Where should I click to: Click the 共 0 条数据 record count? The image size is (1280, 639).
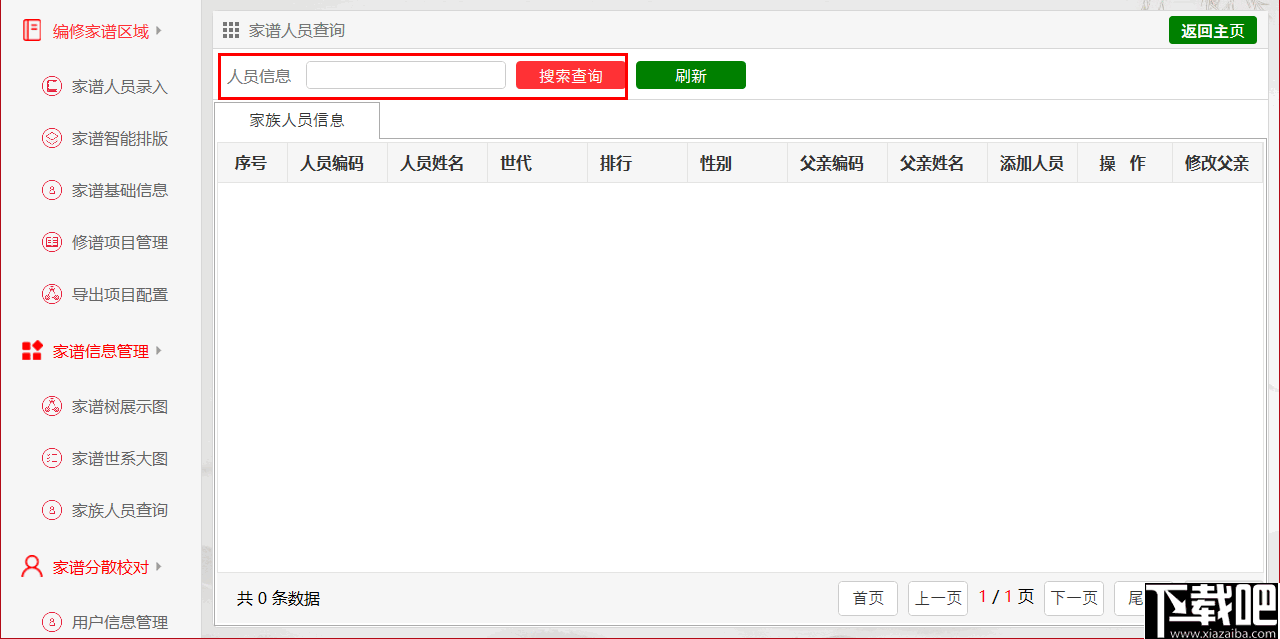(279, 599)
